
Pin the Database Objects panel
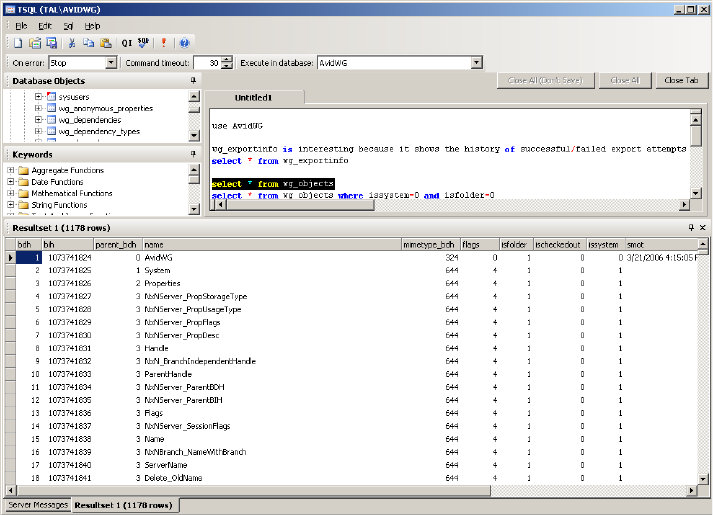[193, 80]
